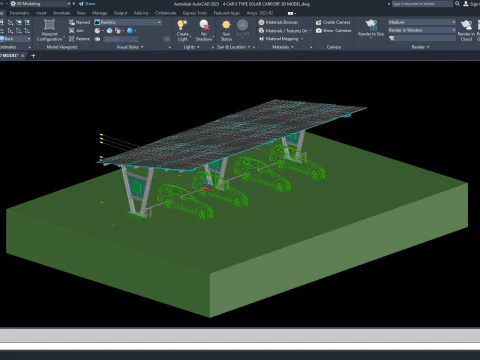
Task: Open the Materials Browser
Action: (x=278, y=22)
